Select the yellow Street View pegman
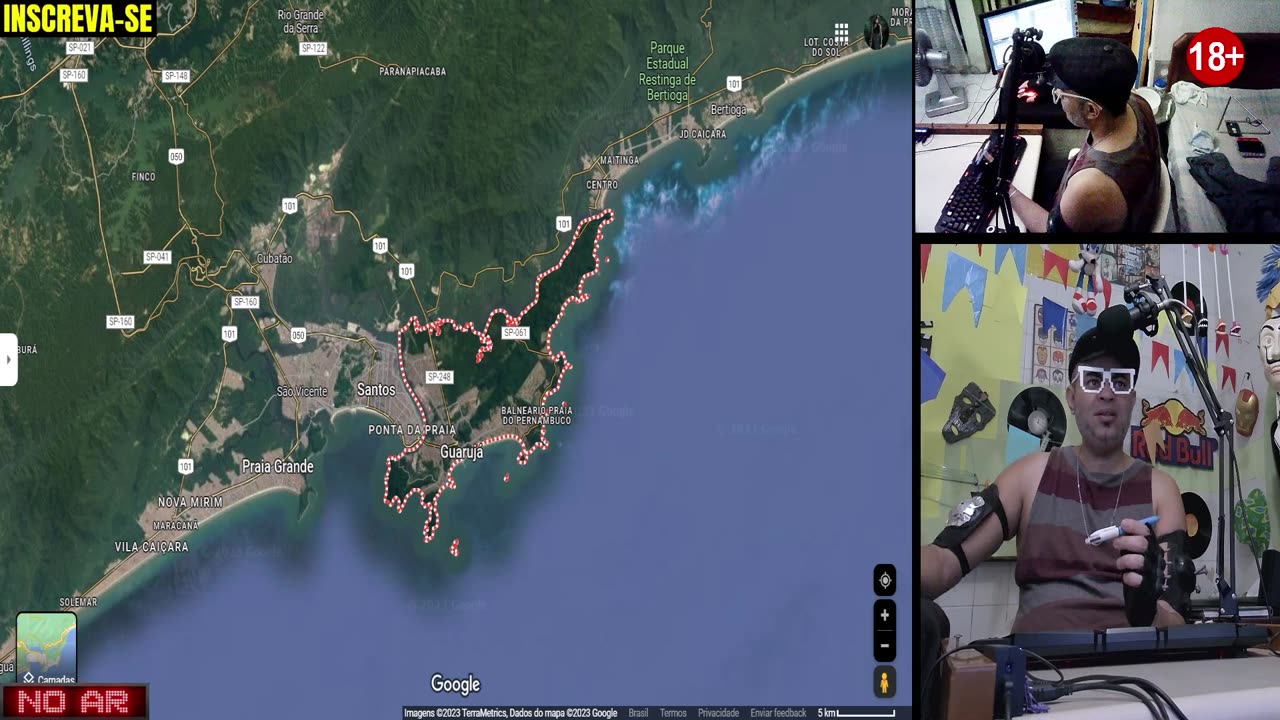This screenshot has width=1280, height=720. click(884, 683)
